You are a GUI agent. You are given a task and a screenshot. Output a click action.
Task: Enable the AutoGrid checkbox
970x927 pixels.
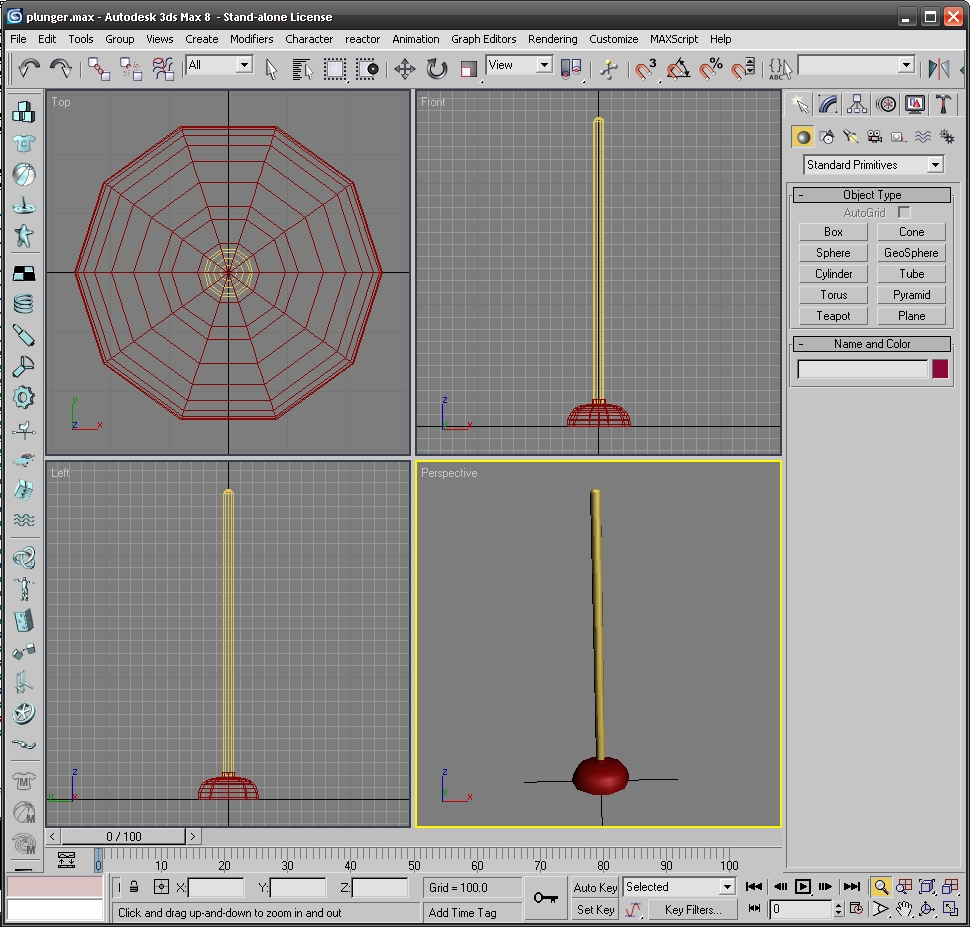click(904, 213)
